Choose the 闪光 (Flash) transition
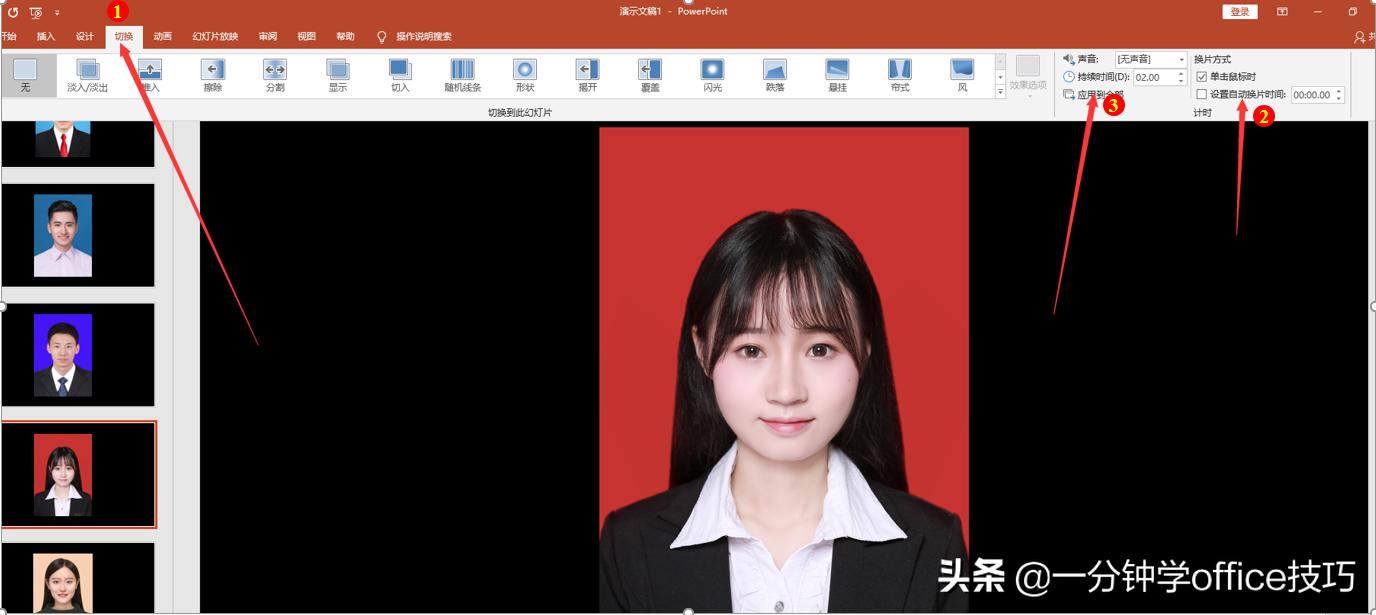 711,73
